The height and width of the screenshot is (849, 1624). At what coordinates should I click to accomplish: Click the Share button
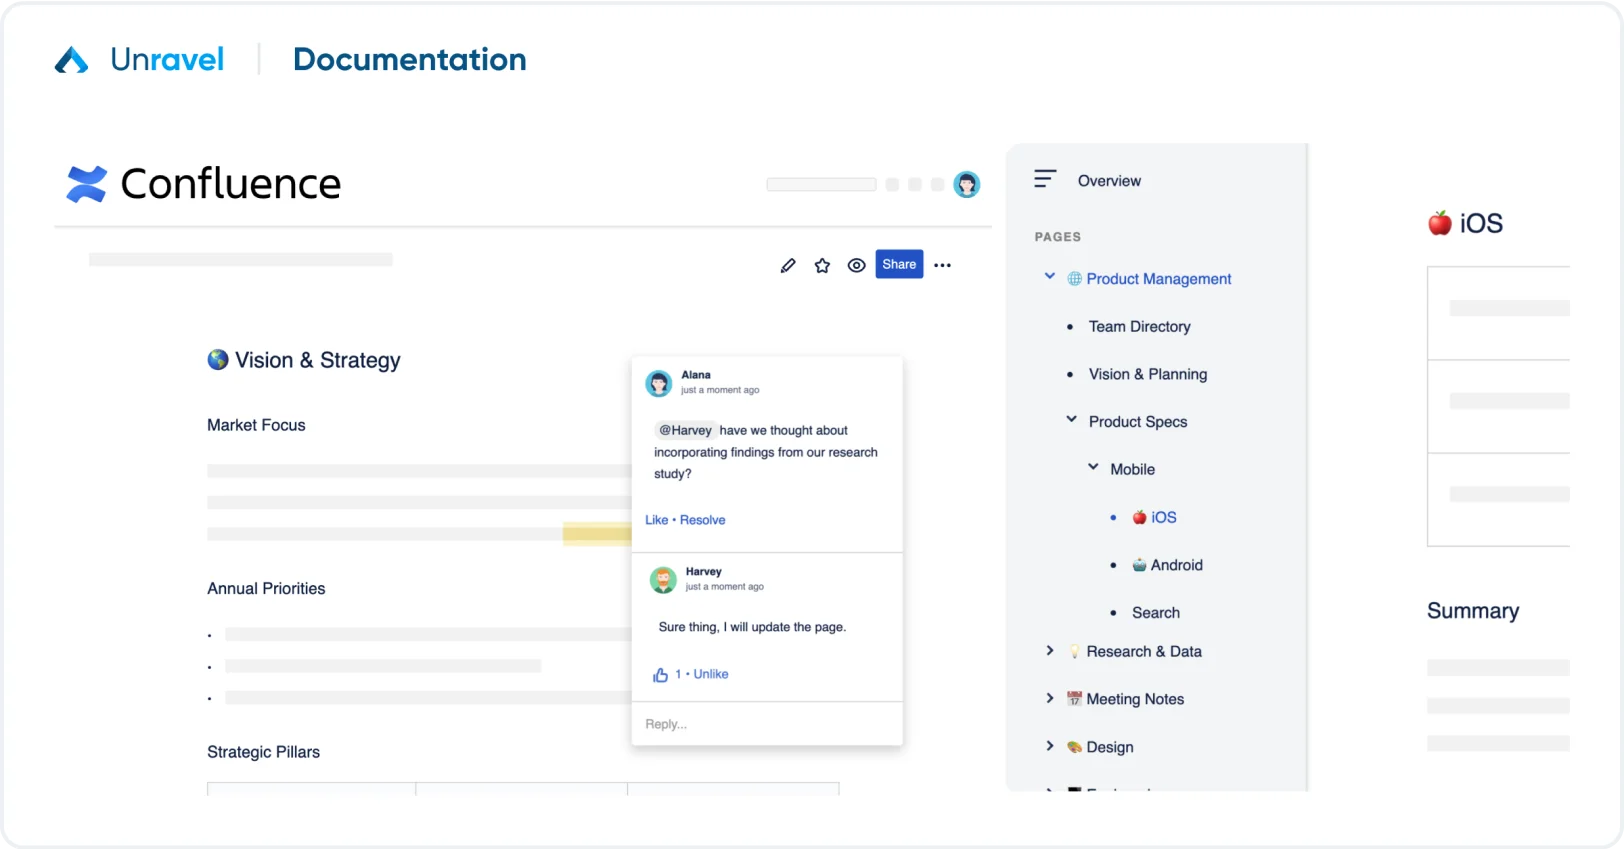899,264
